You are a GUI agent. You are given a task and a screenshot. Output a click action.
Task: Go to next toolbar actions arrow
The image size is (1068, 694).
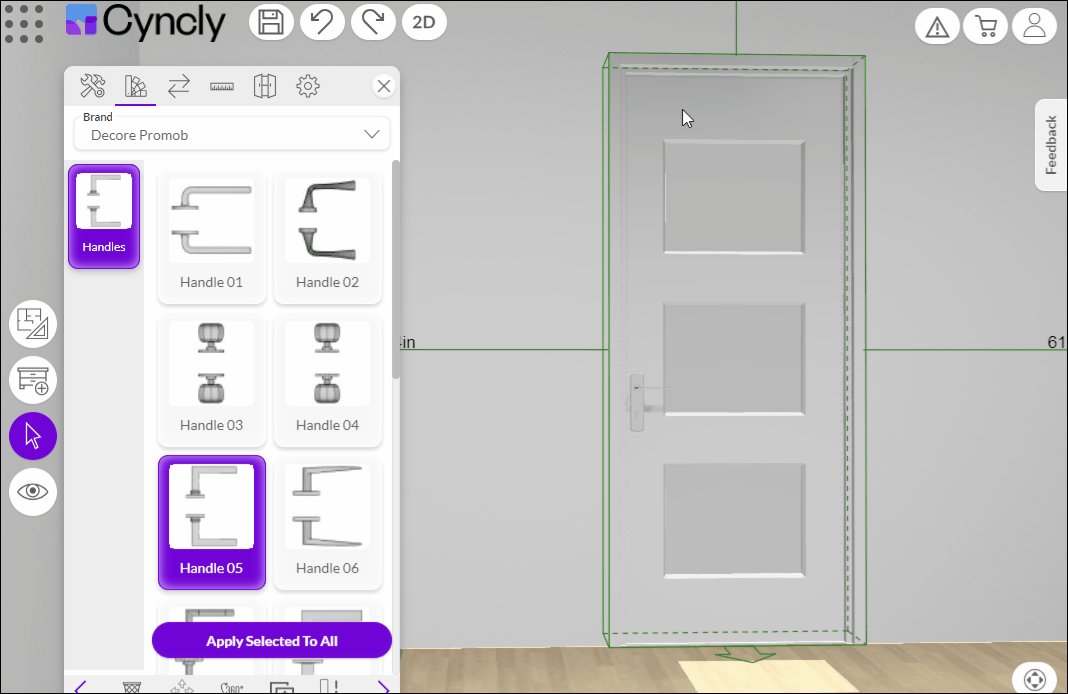point(383,687)
